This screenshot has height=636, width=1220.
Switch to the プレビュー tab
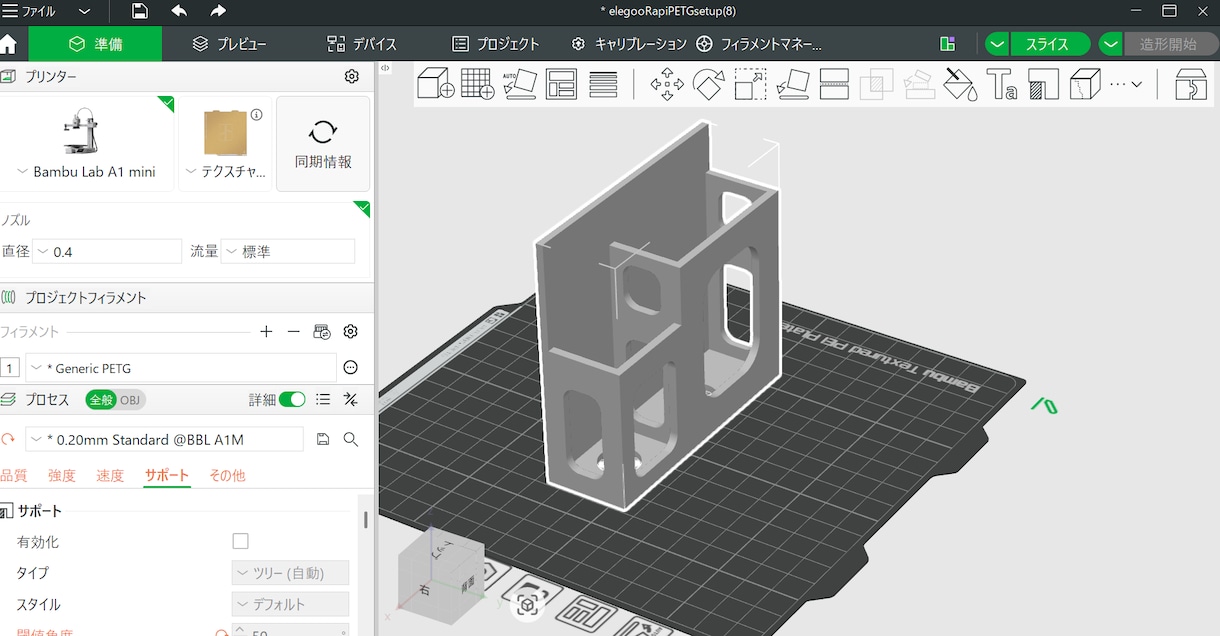(x=230, y=44)
